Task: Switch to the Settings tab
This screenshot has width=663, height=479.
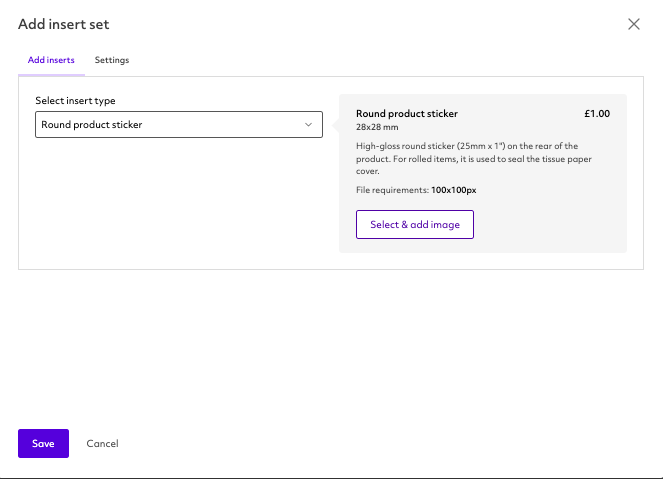Action: [x=112, y=60]
